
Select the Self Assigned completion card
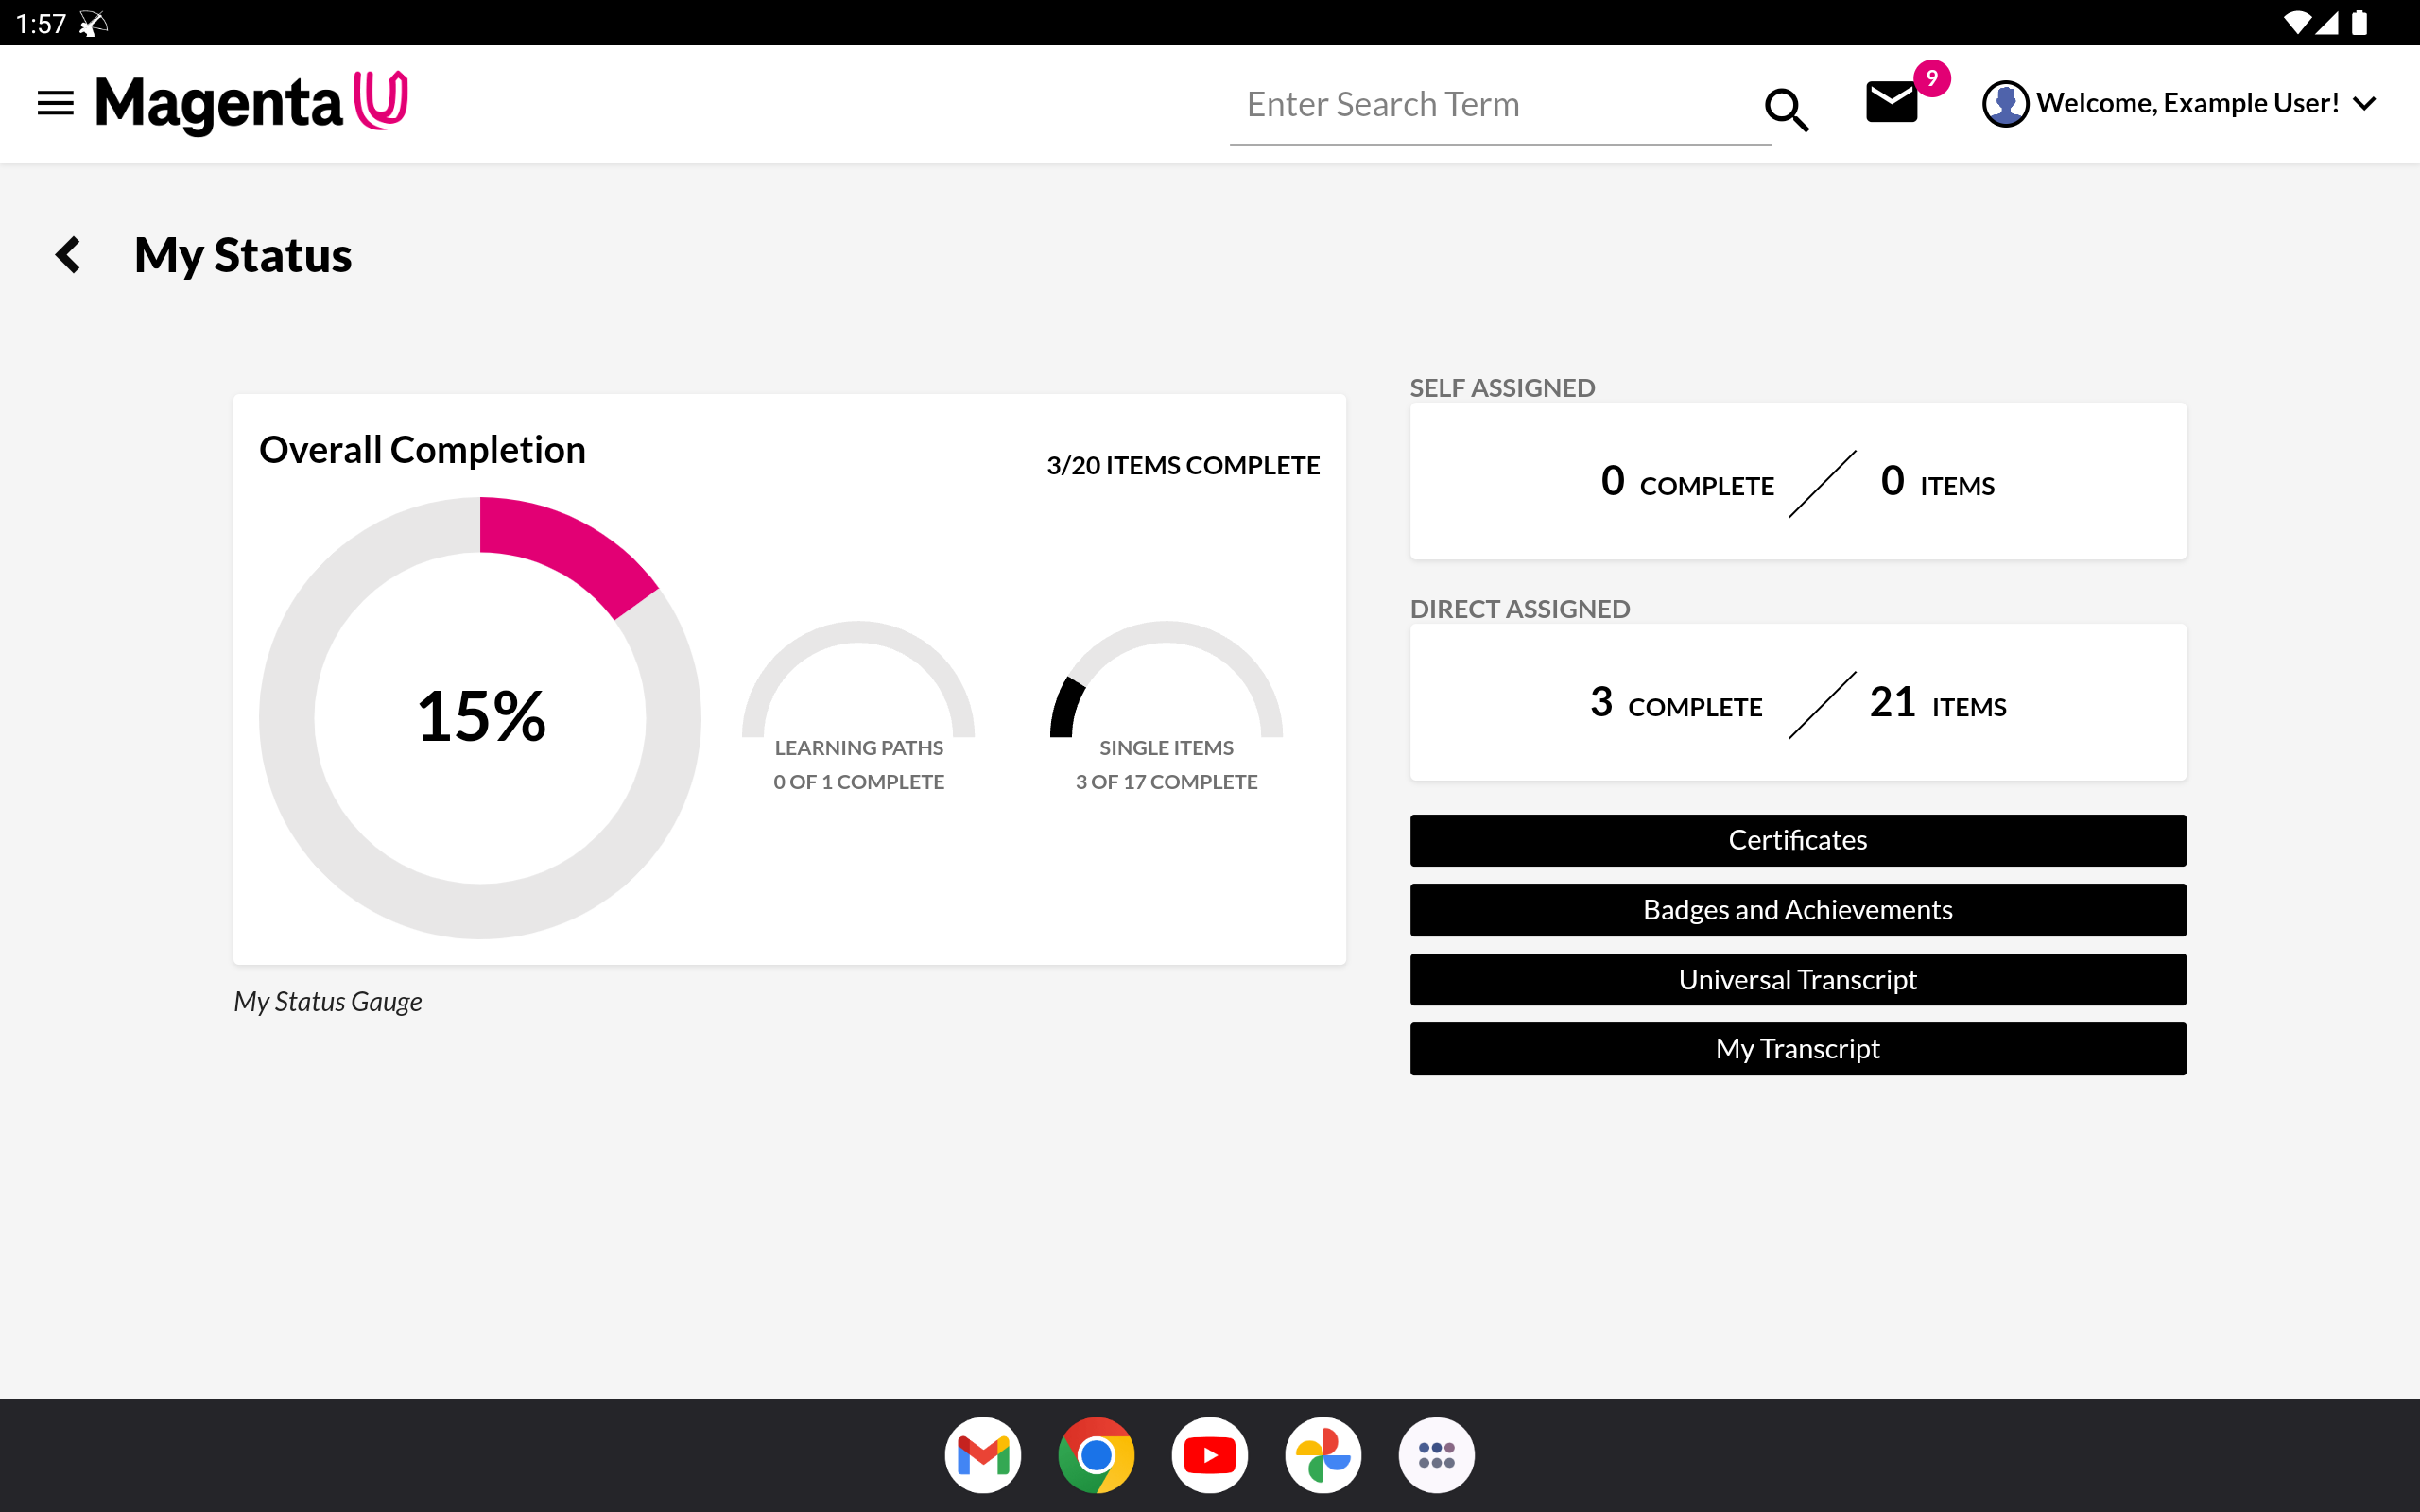1797,481
